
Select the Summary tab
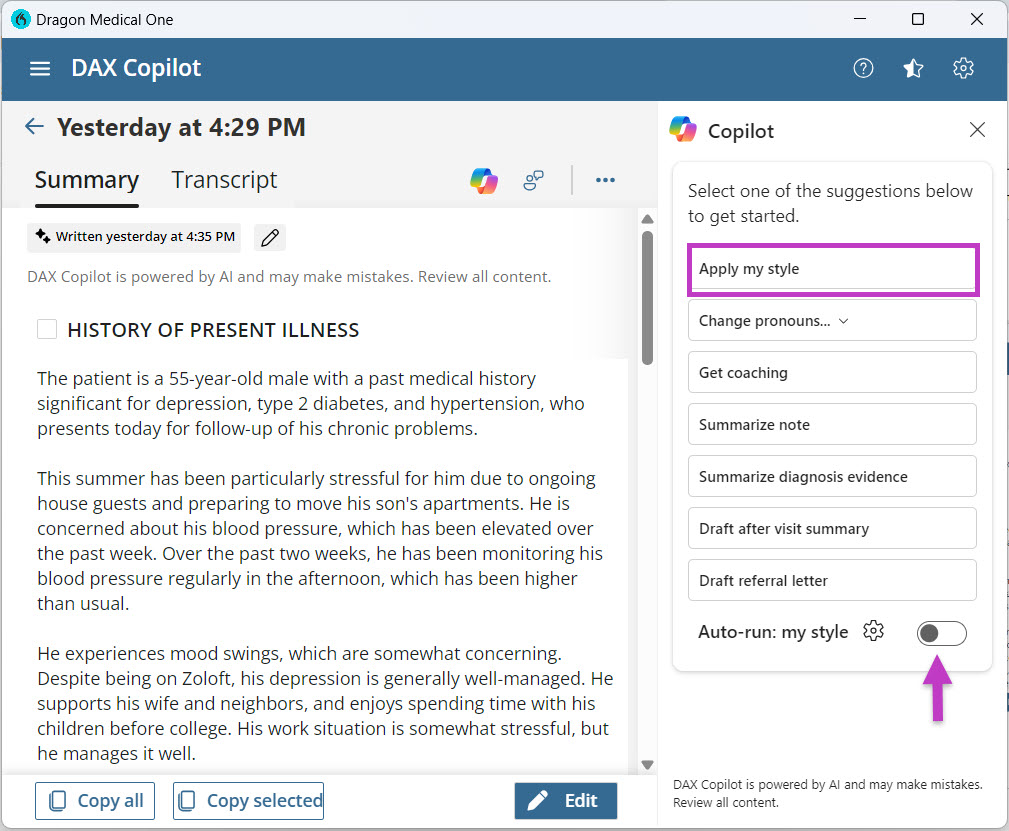pyautogui.click(x=87, y=180)
